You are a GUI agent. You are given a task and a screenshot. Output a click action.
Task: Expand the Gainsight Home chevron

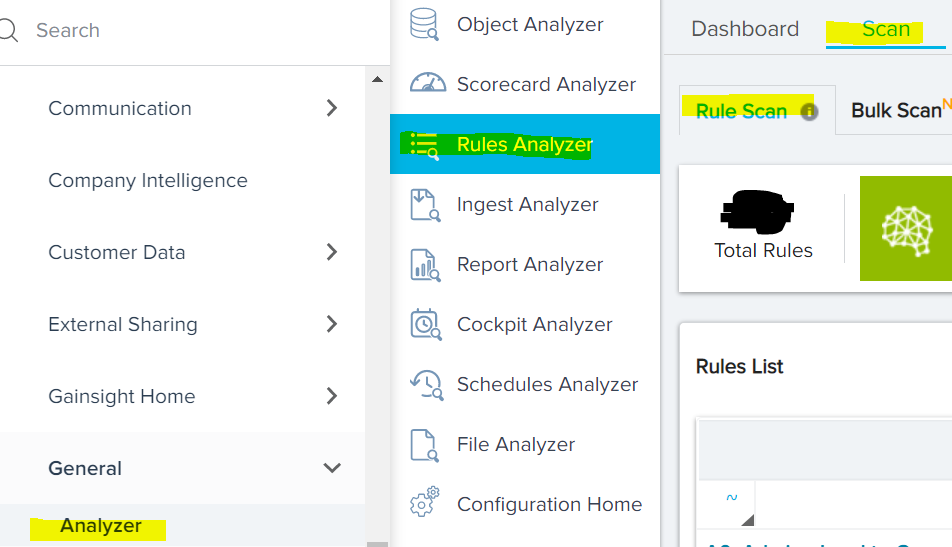click(x=332, y=396)
